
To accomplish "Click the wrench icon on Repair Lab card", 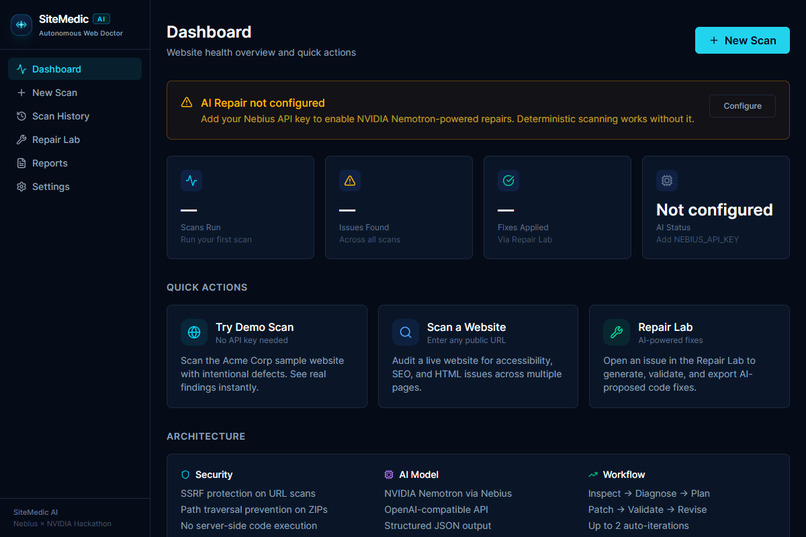I will point(616,332).
